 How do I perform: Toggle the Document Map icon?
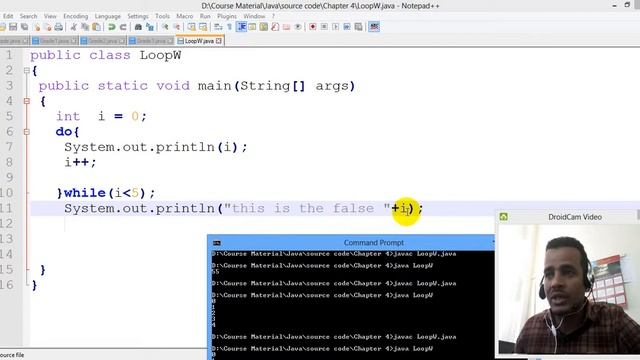pyautogui.click(x=264, y=27)
